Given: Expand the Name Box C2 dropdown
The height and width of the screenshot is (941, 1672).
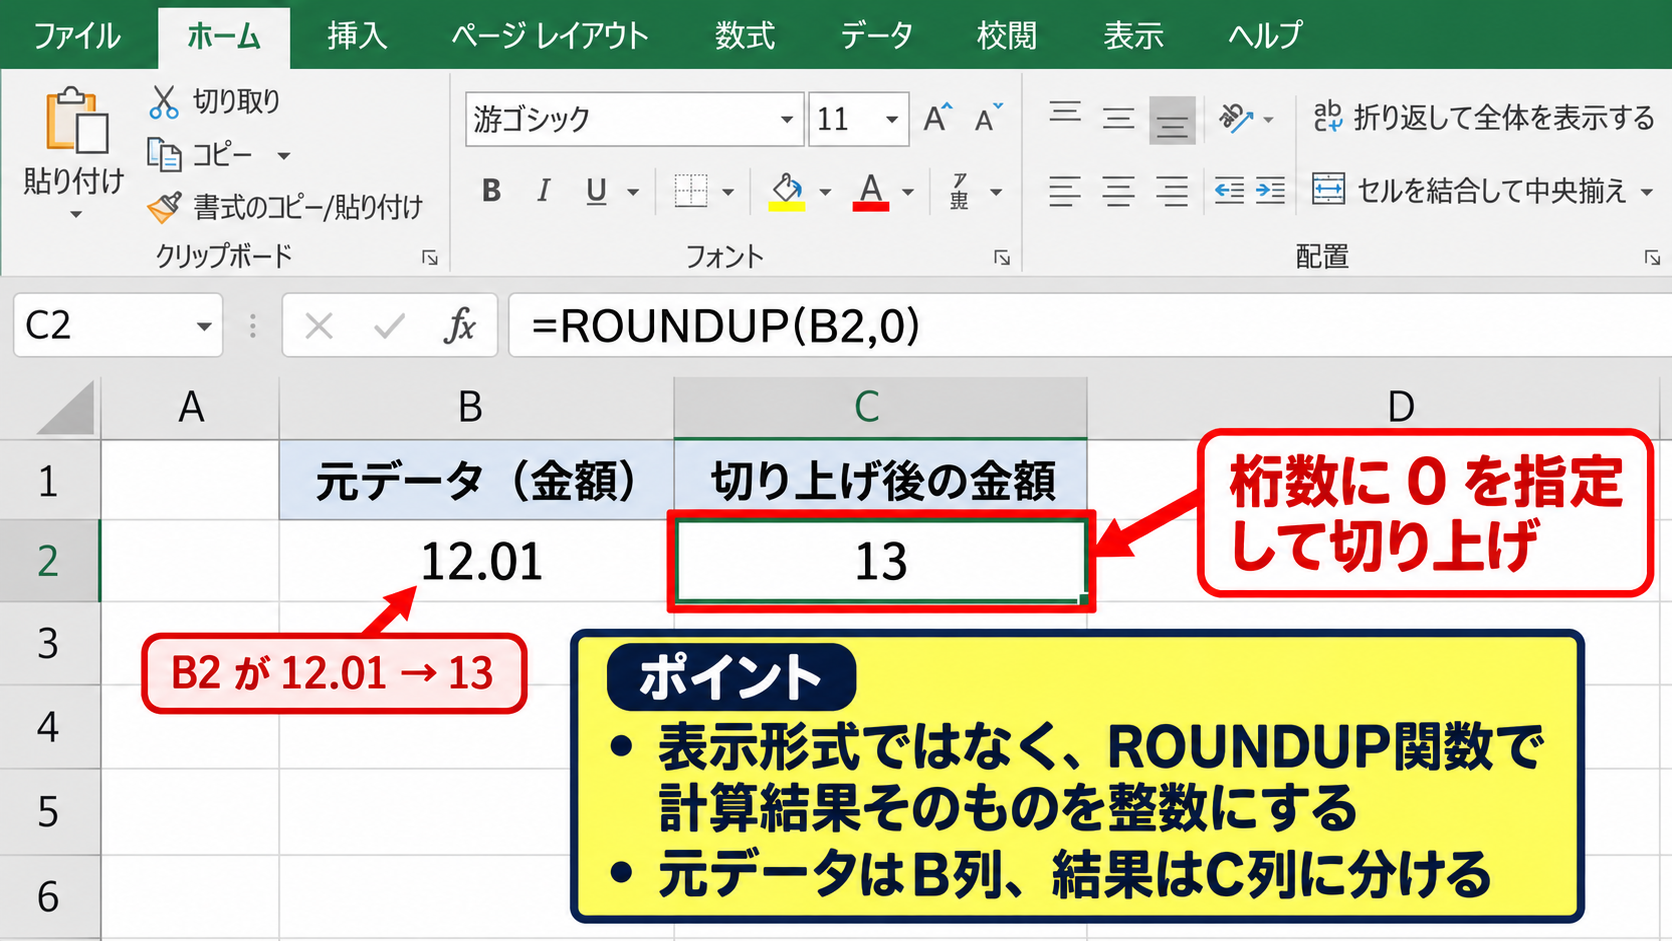Looking at the screenshot, I should [204, 326].
